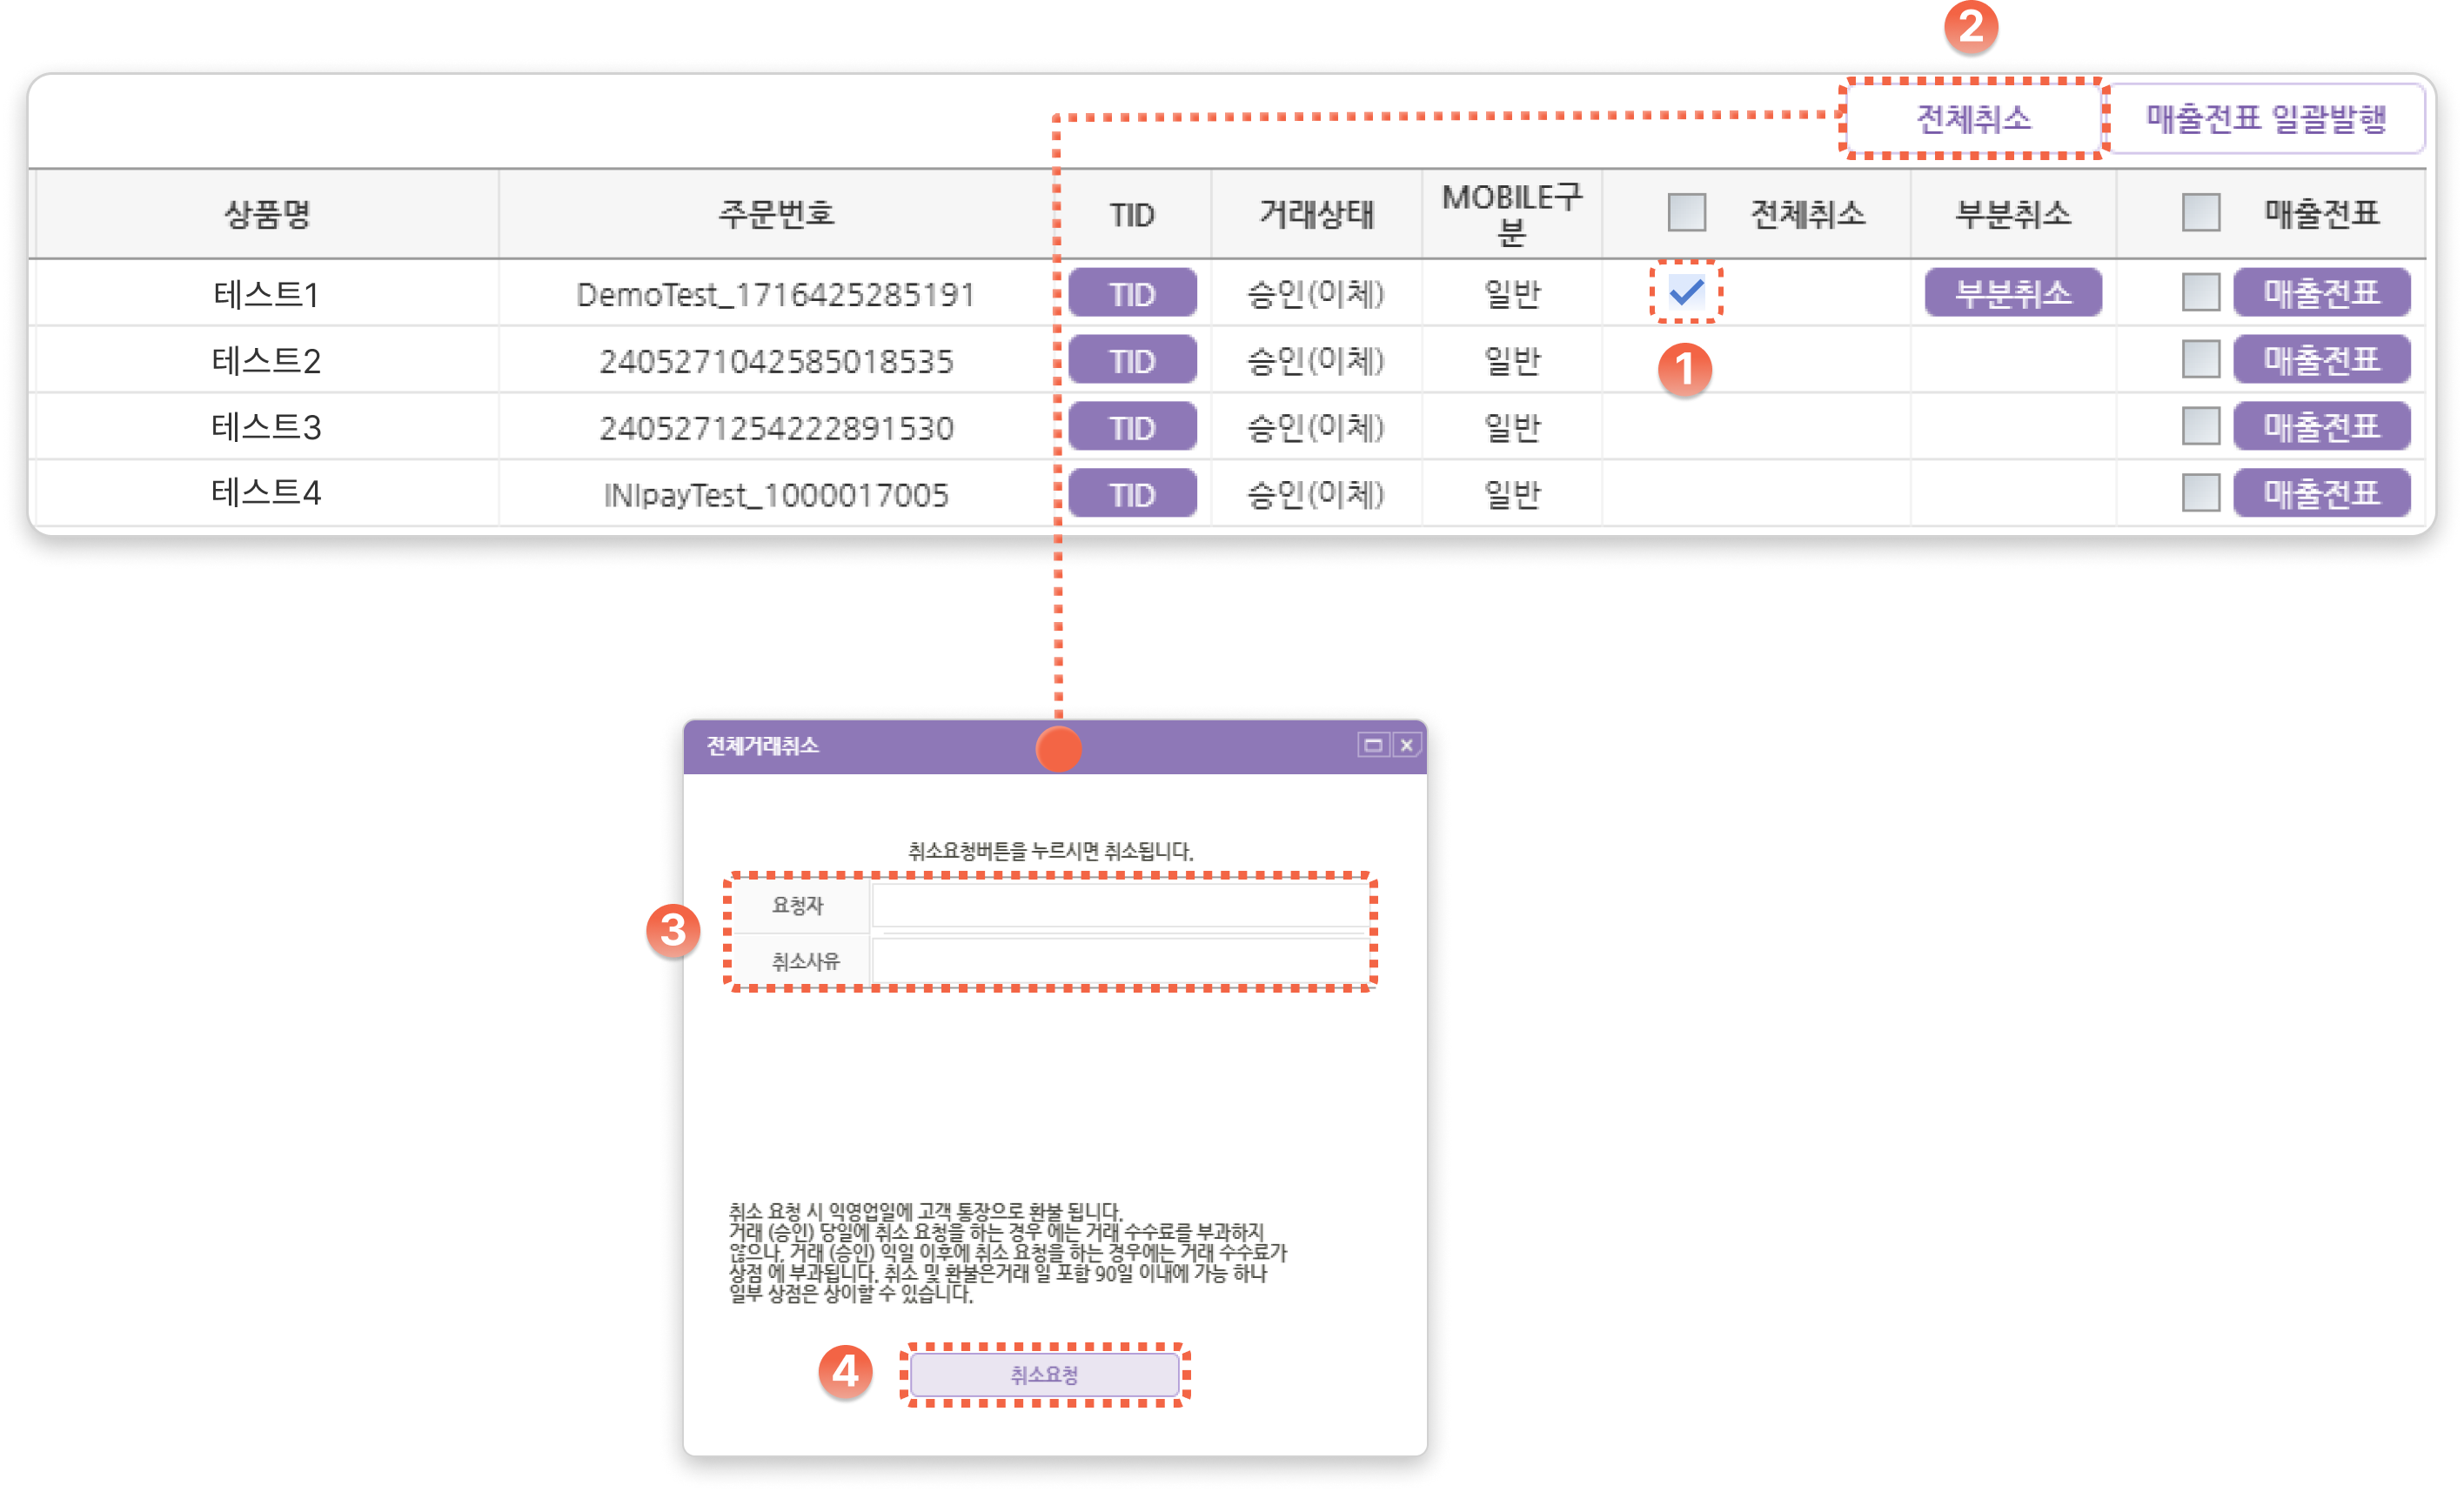Image resolution: width=2464 pixels, height=1492 pixels.
Task: Check the 매출전표 checkbox in 테스트1 row
Action: tap(2200, 292)
